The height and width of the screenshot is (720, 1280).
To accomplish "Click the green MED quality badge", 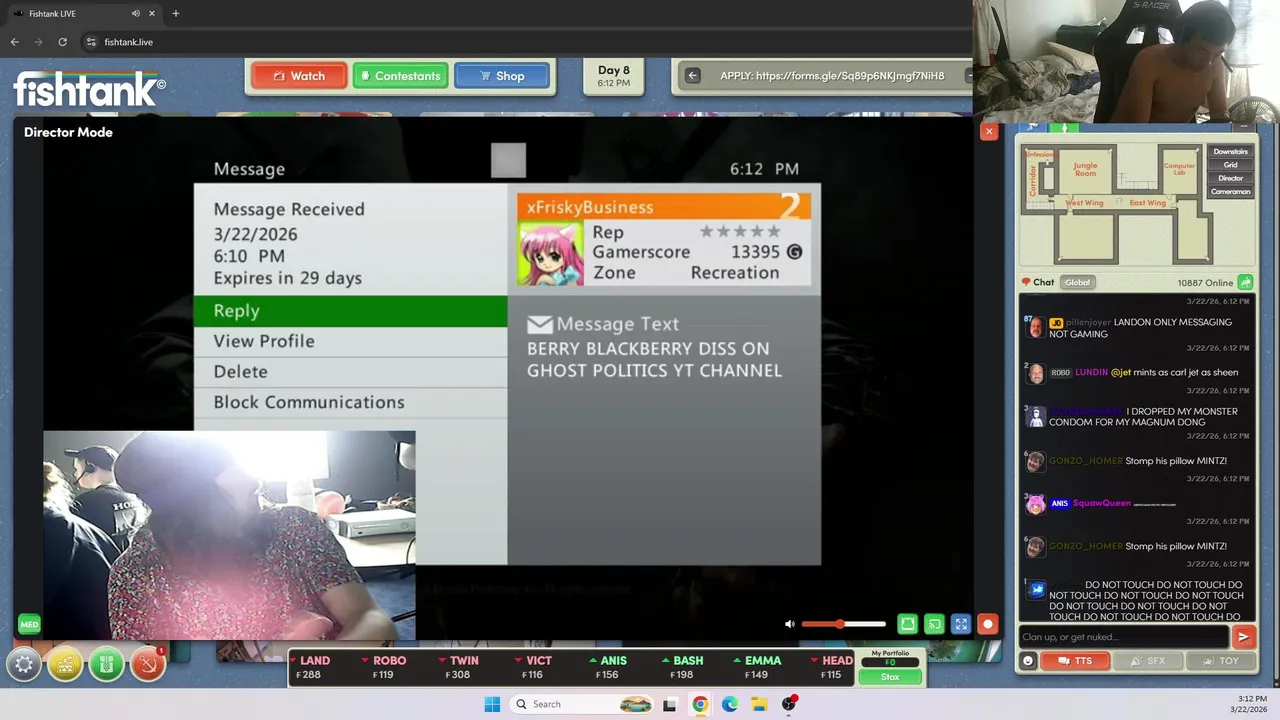I will (x=29, y=624).
